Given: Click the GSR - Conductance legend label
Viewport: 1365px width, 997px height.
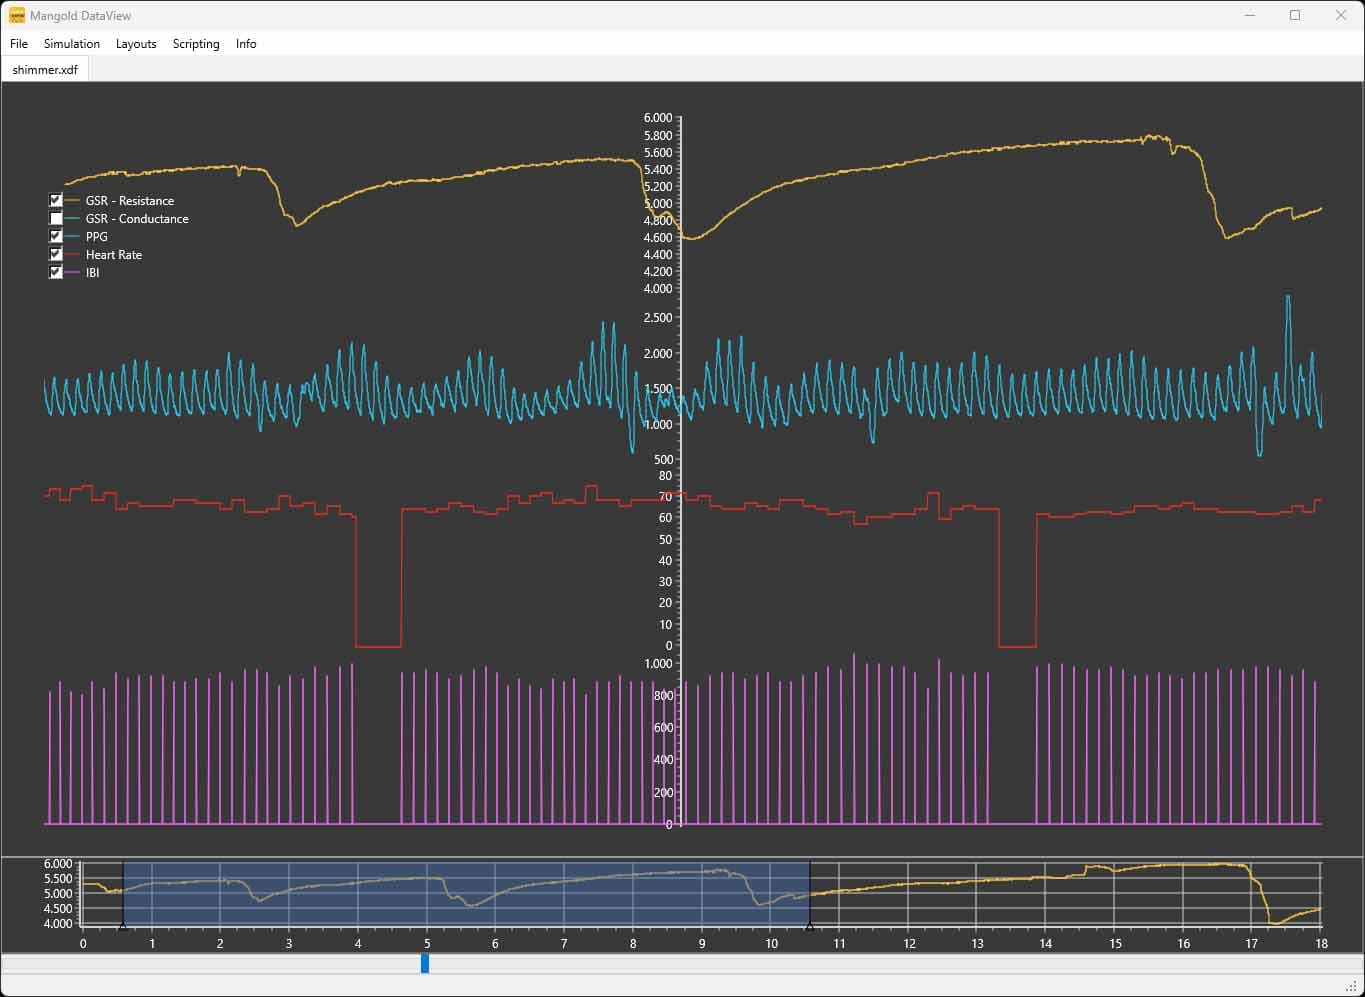Looking at the screenshot, I should tap(137, 219).
